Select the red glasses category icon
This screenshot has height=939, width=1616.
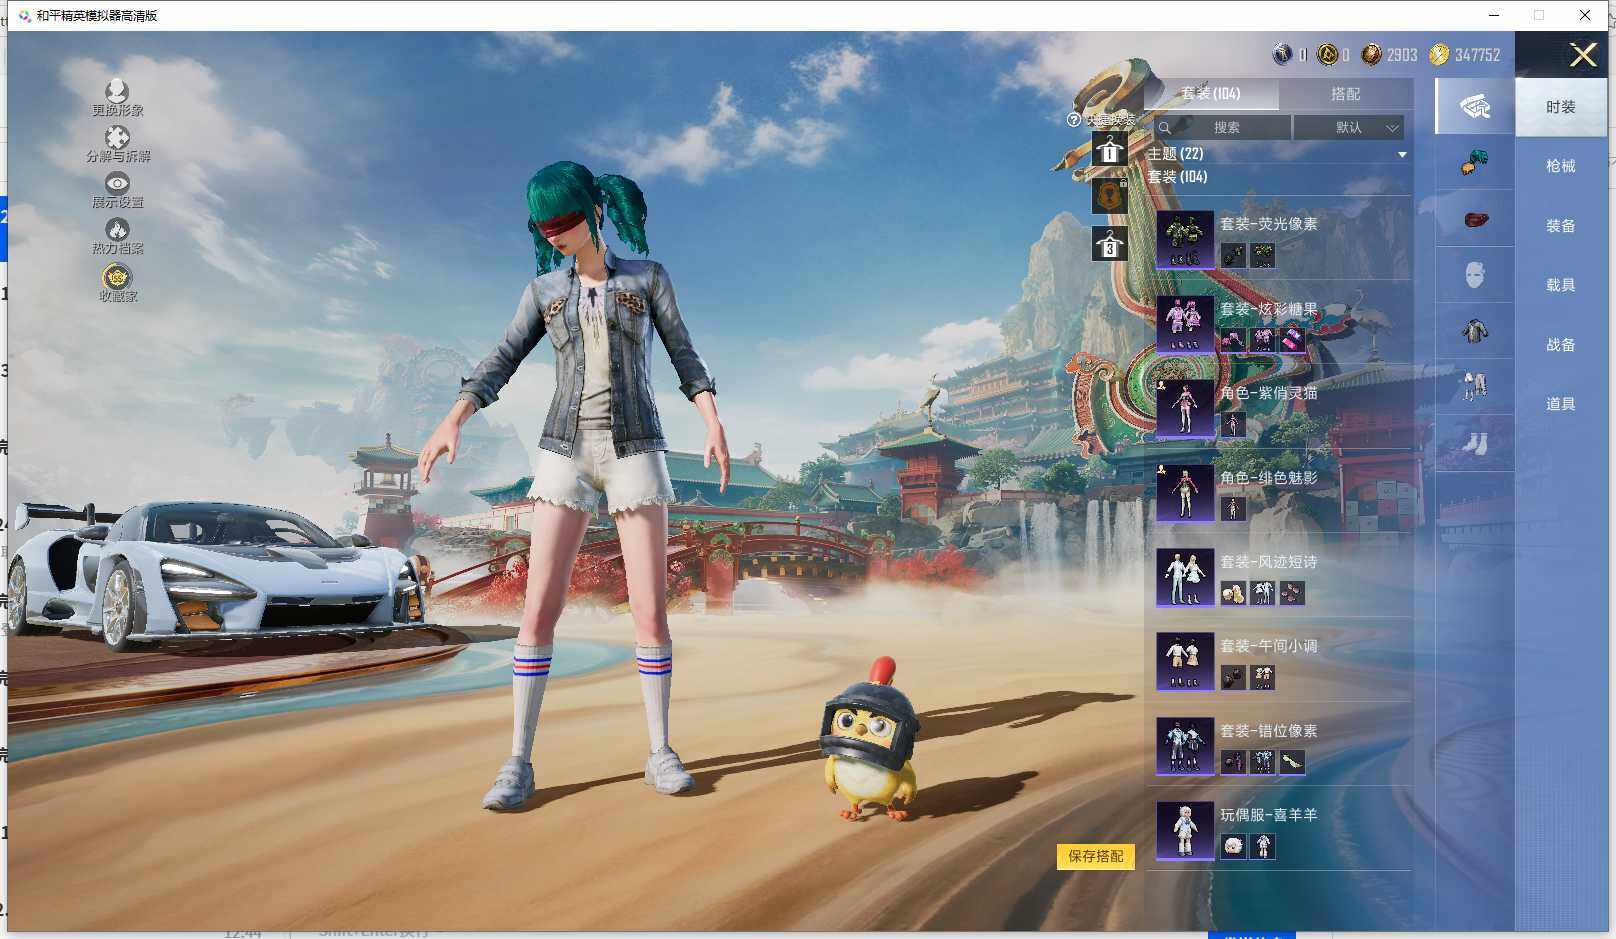coord(1475,219)
